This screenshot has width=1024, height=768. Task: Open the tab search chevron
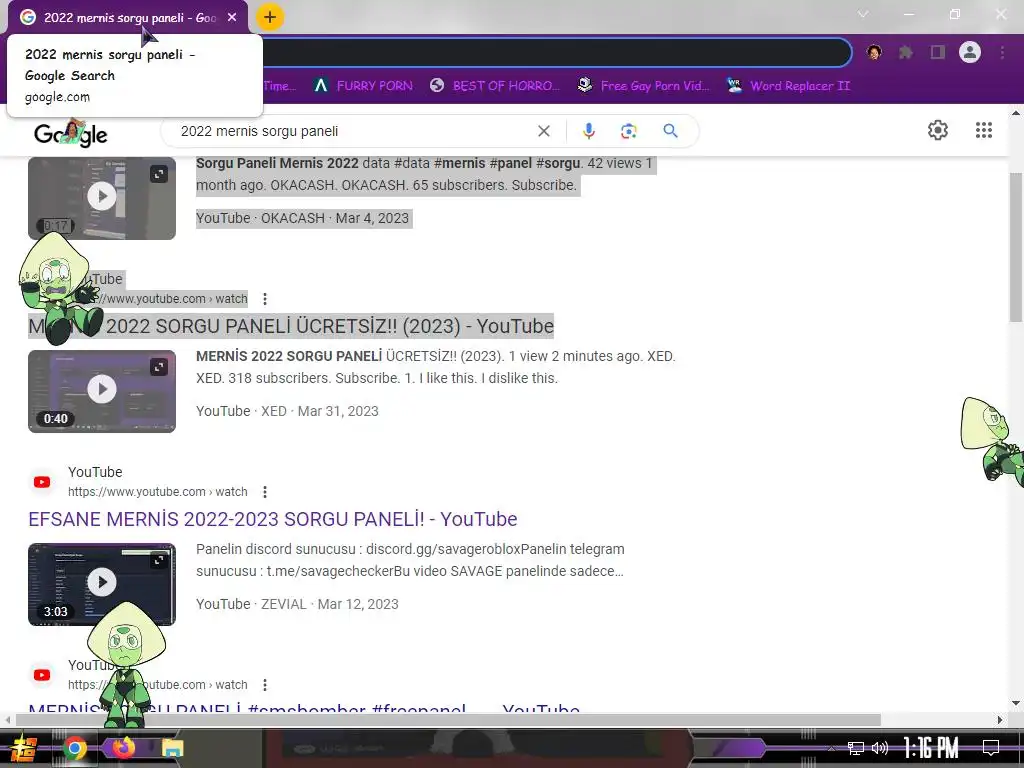click(x=863, y=14)
